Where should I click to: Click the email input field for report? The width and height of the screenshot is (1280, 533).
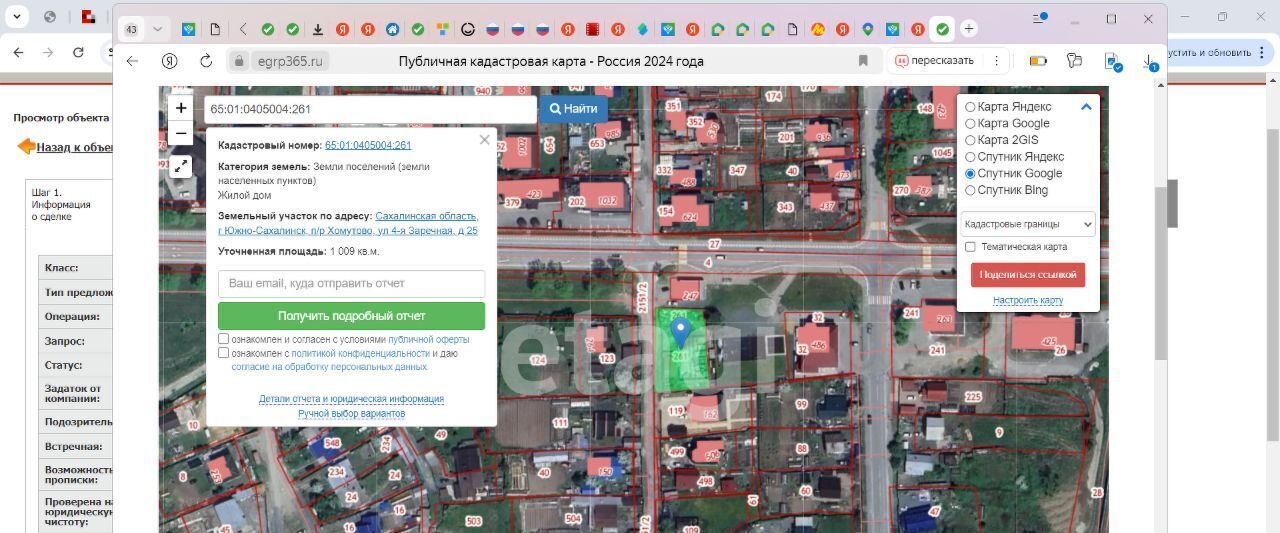(351, 283)
